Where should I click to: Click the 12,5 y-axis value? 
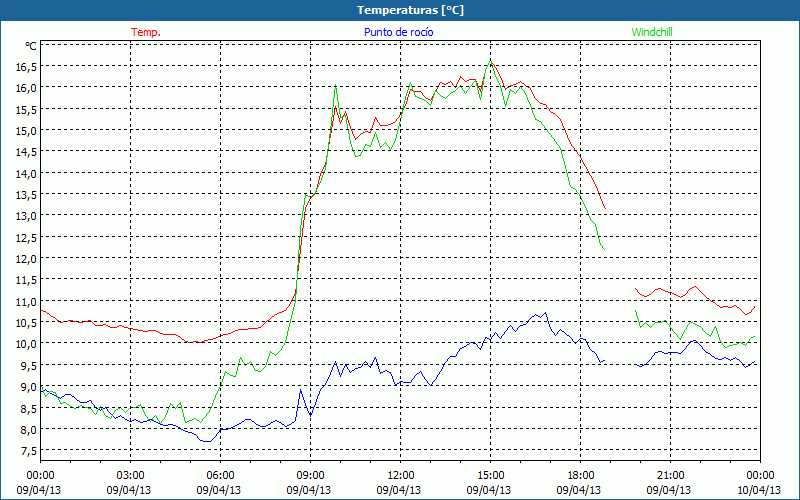(28, 237)
